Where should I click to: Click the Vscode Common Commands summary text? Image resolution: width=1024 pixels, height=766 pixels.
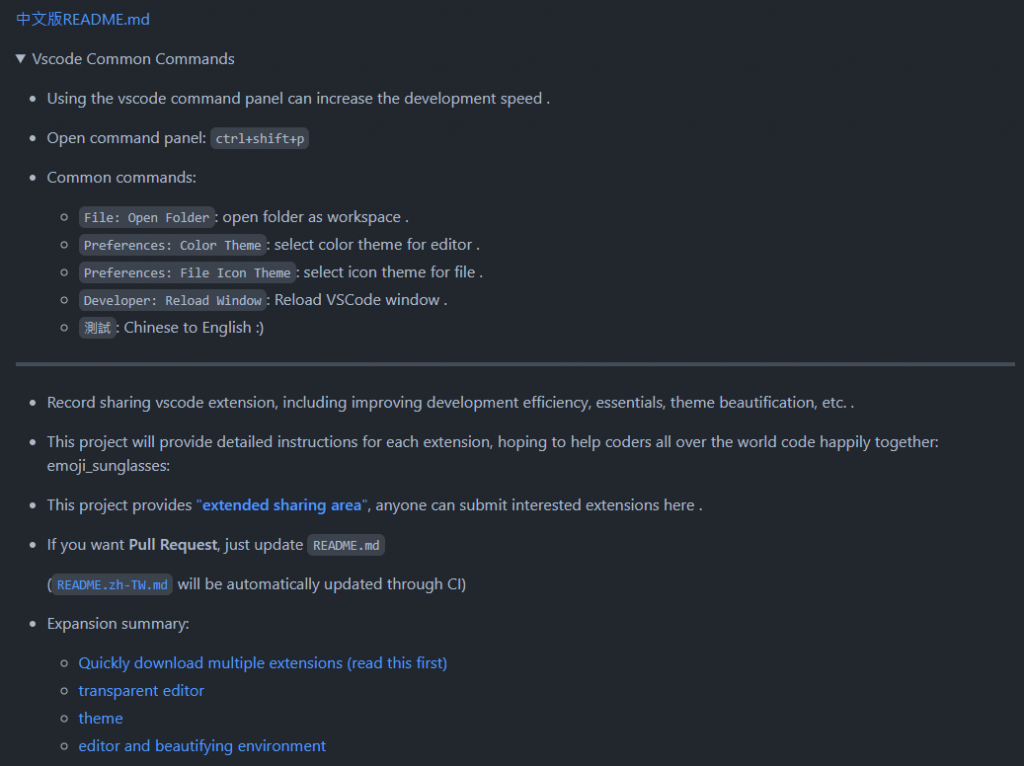[x=133, y=59]
